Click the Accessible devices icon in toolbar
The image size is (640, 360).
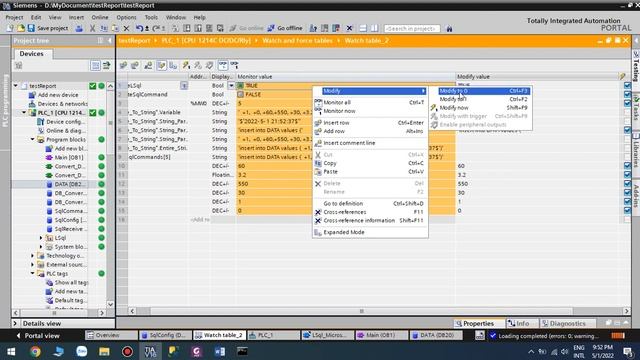[x=313, y=28]
